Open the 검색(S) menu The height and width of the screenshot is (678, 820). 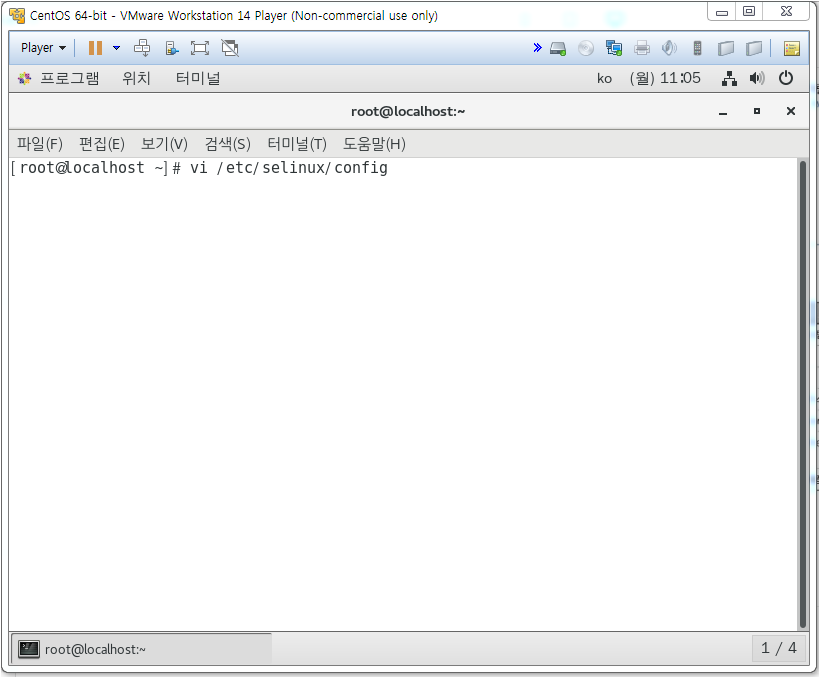pos(227,144)
